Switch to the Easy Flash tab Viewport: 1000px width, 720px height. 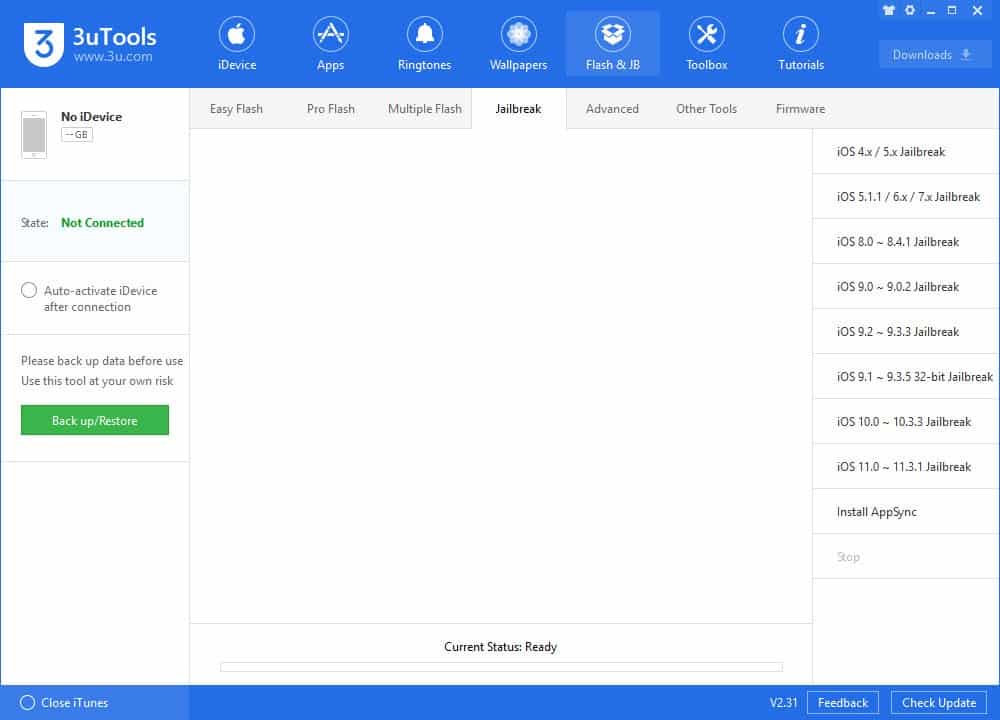pos(236,109)
